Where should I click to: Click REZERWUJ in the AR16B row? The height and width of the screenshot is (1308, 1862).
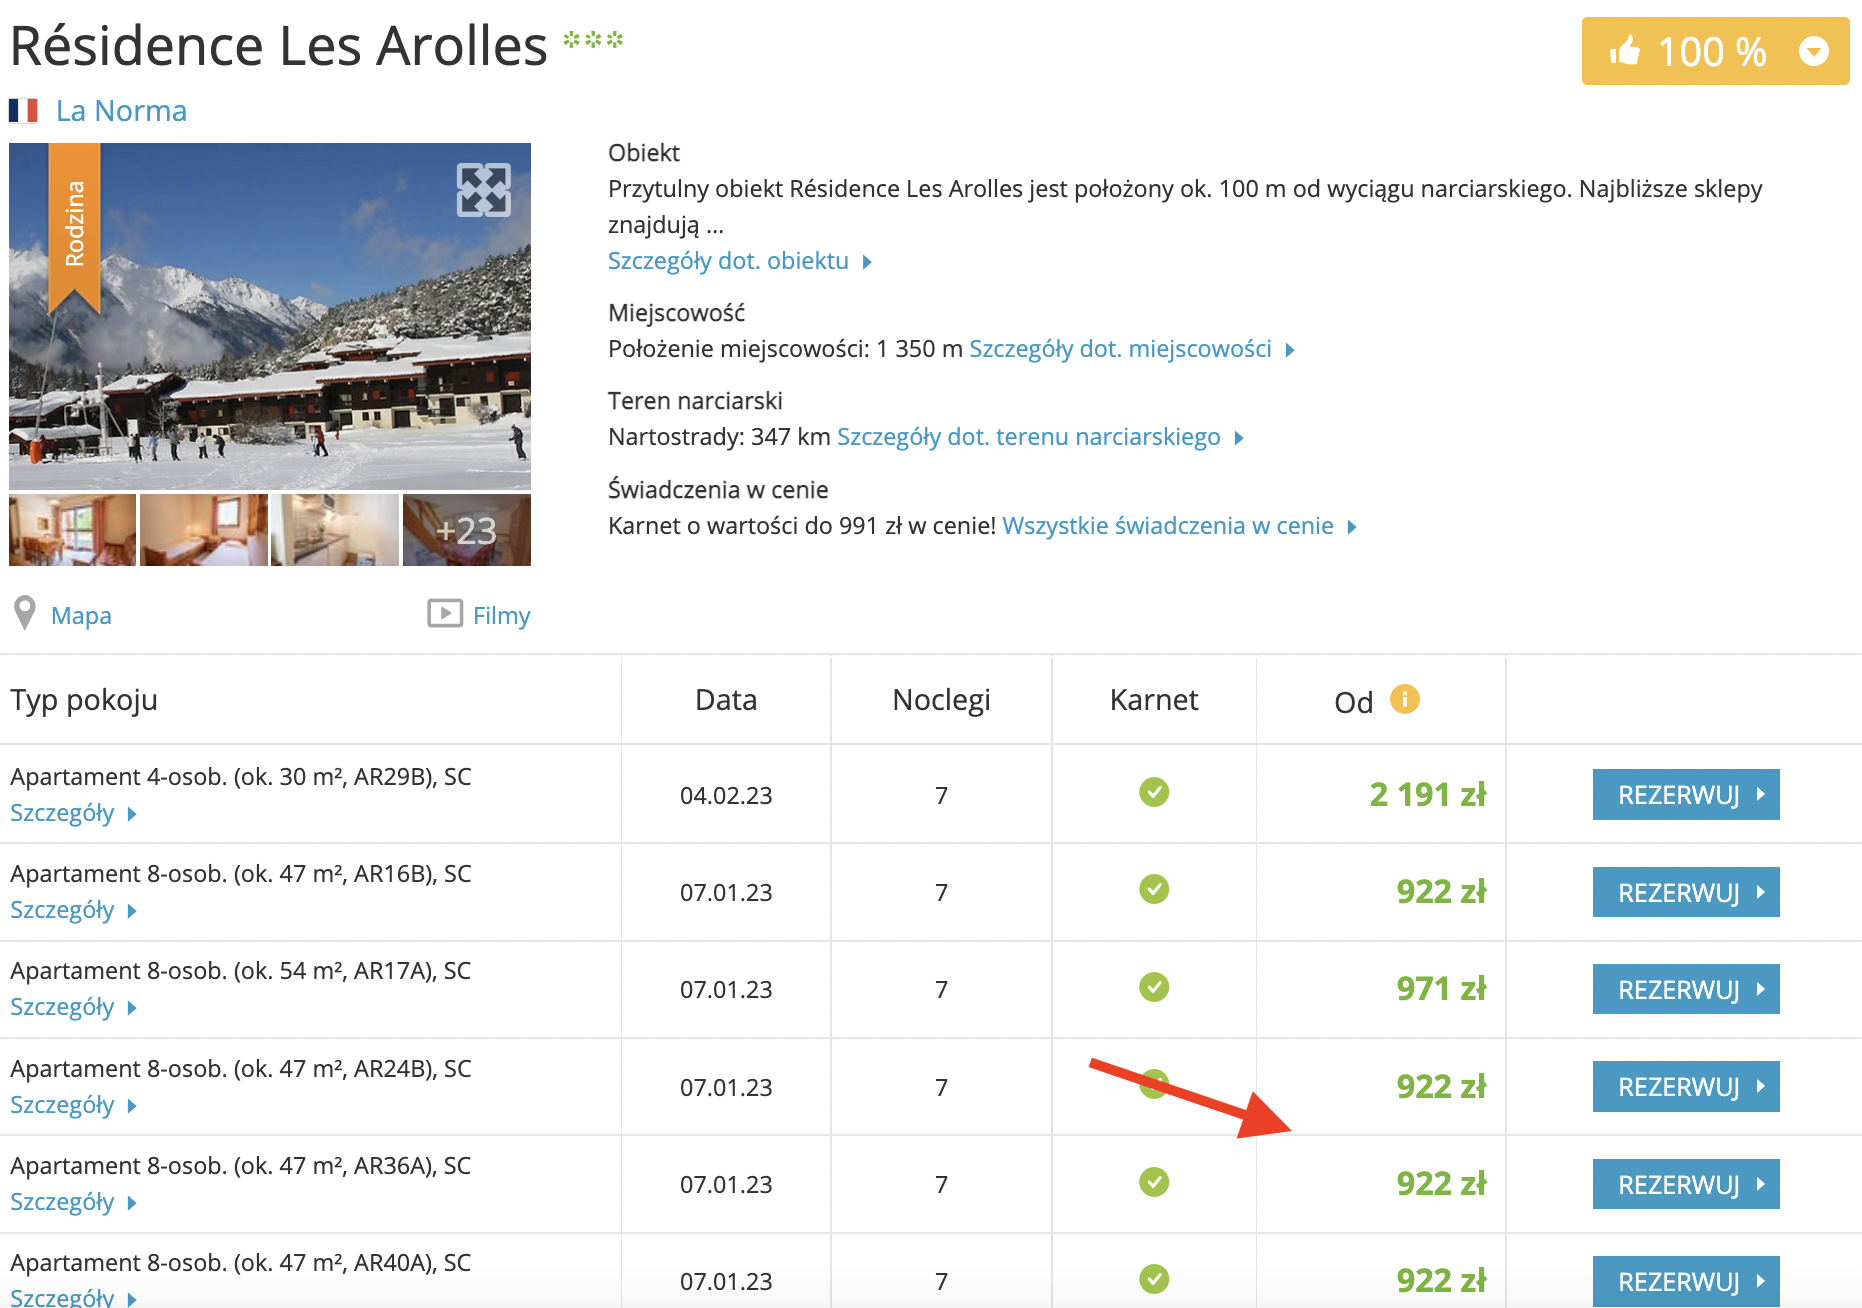[x=1686, y=892]
